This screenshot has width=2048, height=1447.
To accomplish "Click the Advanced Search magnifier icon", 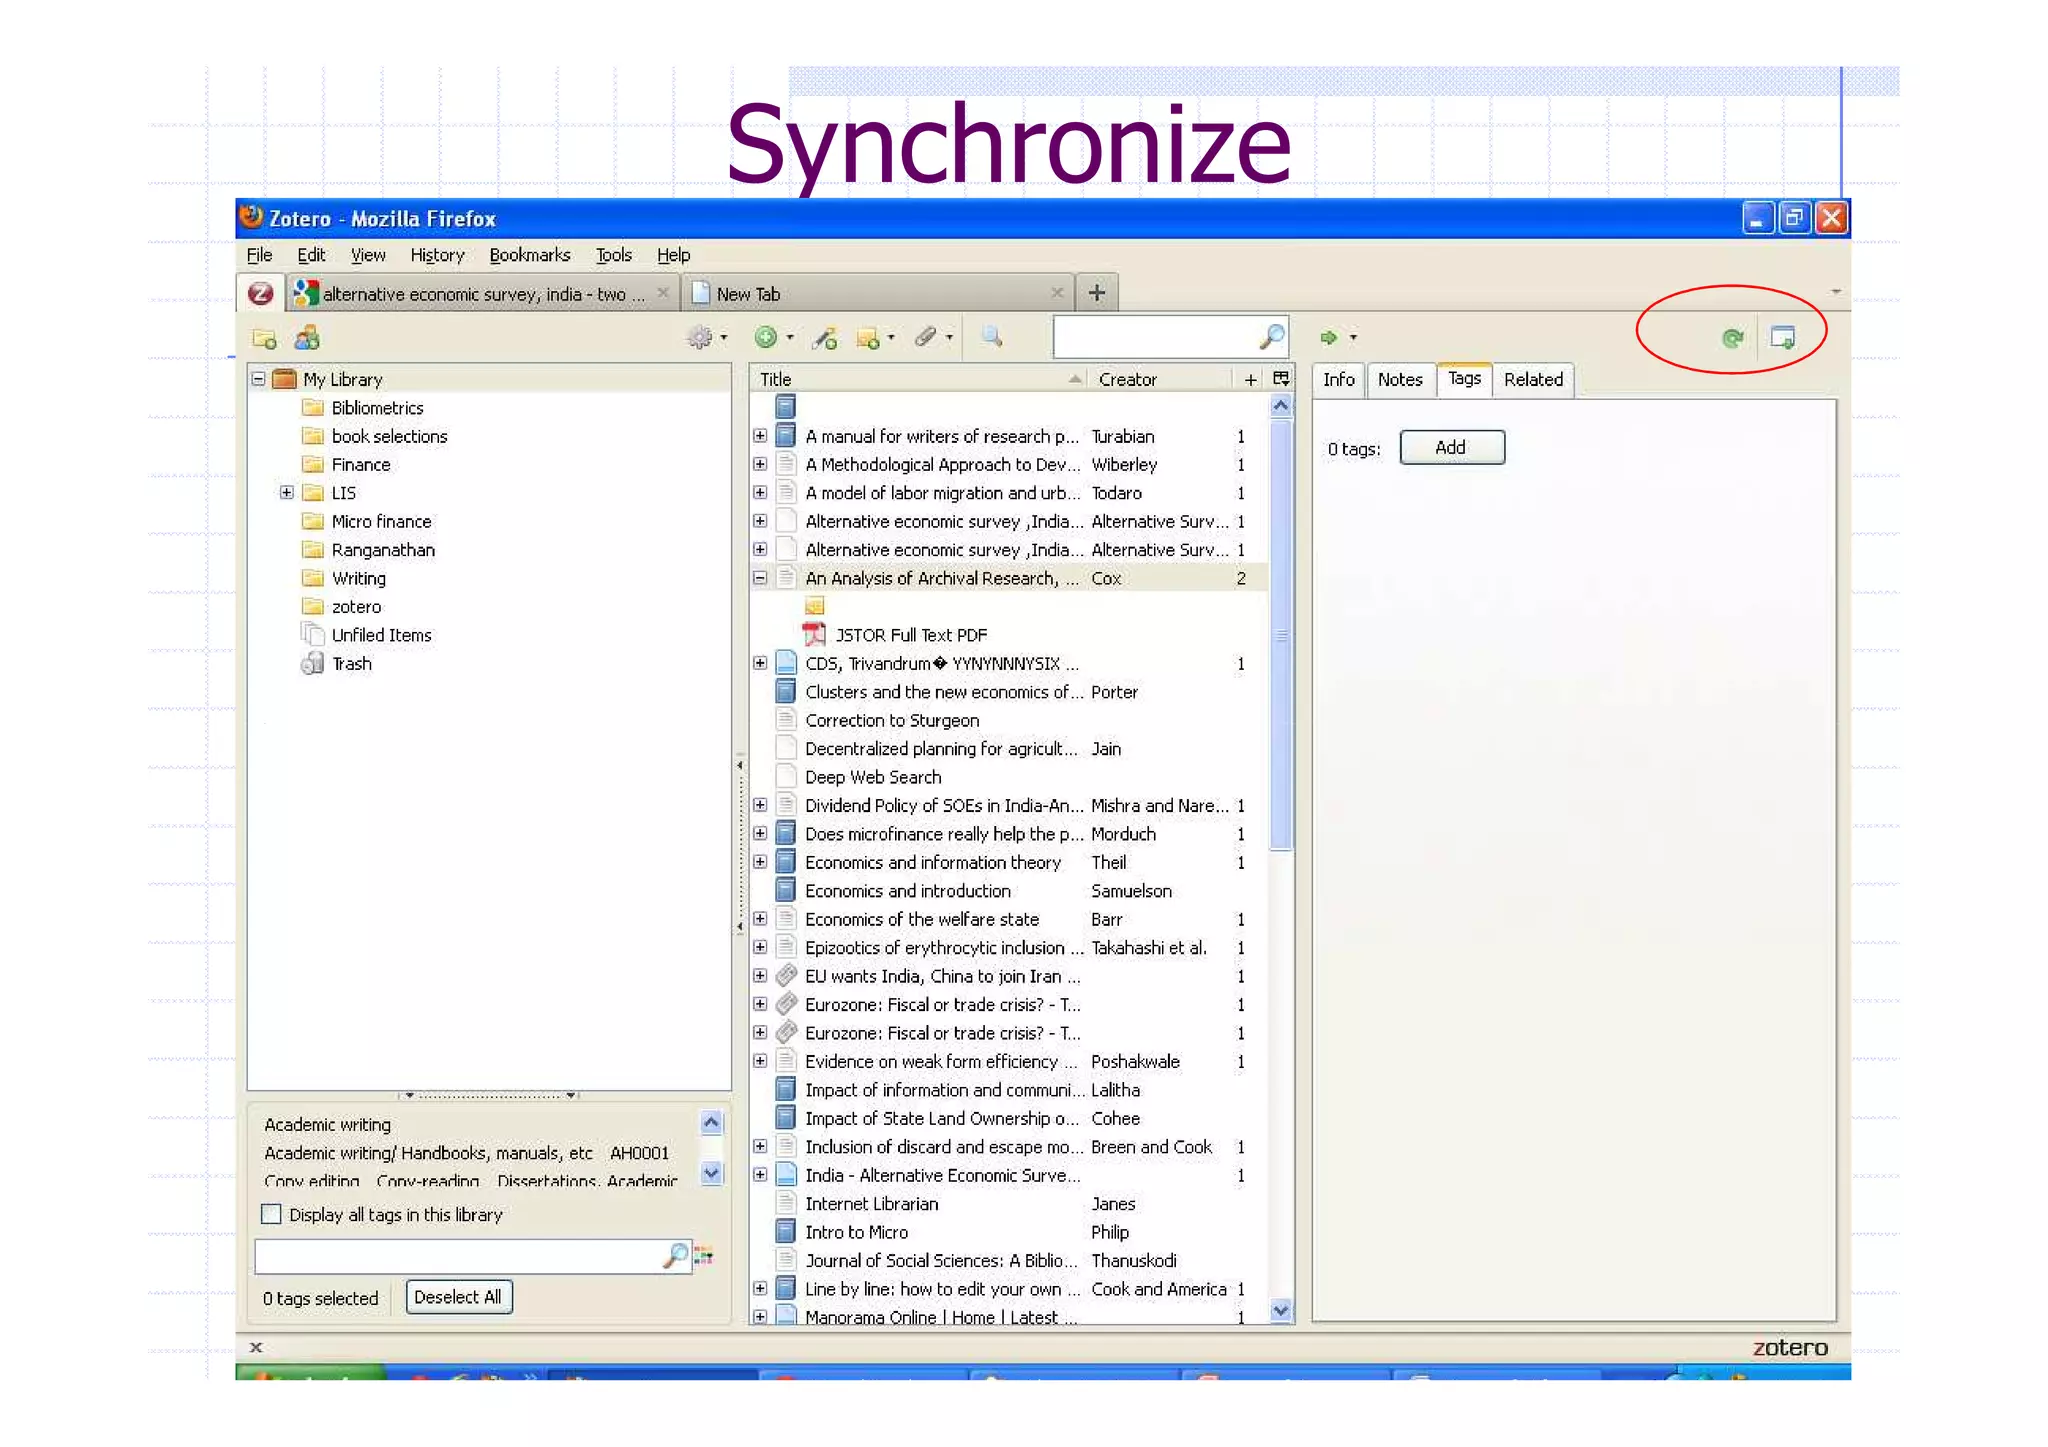I will (991, 337).
